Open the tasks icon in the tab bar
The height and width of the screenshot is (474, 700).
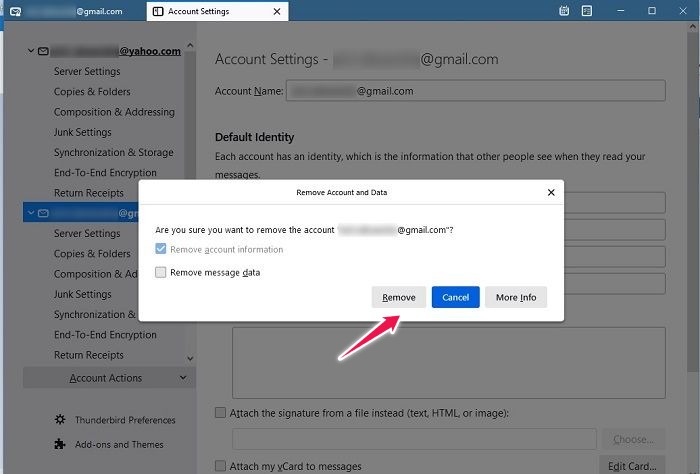[x=587, y=11]
